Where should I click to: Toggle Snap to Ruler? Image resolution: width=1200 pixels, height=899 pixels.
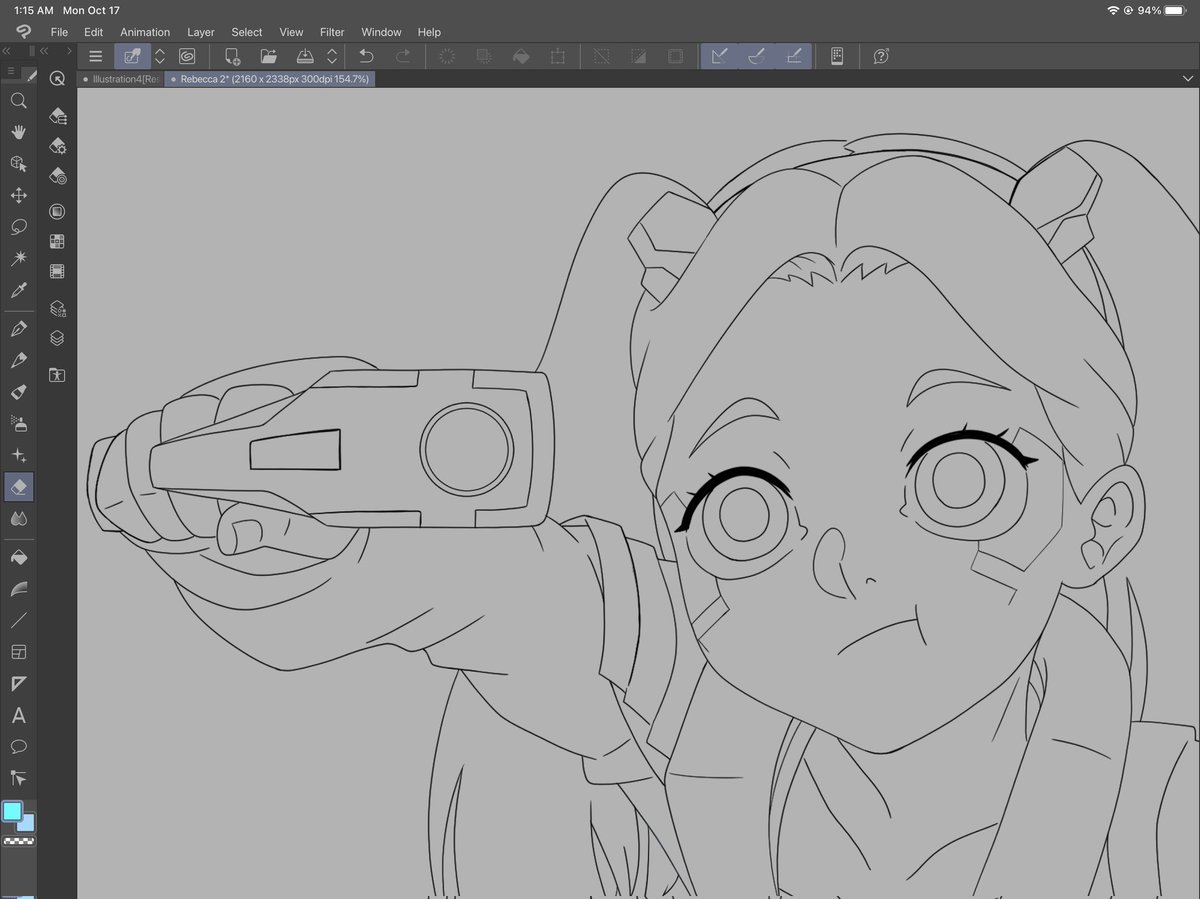(x=719, y=57)
